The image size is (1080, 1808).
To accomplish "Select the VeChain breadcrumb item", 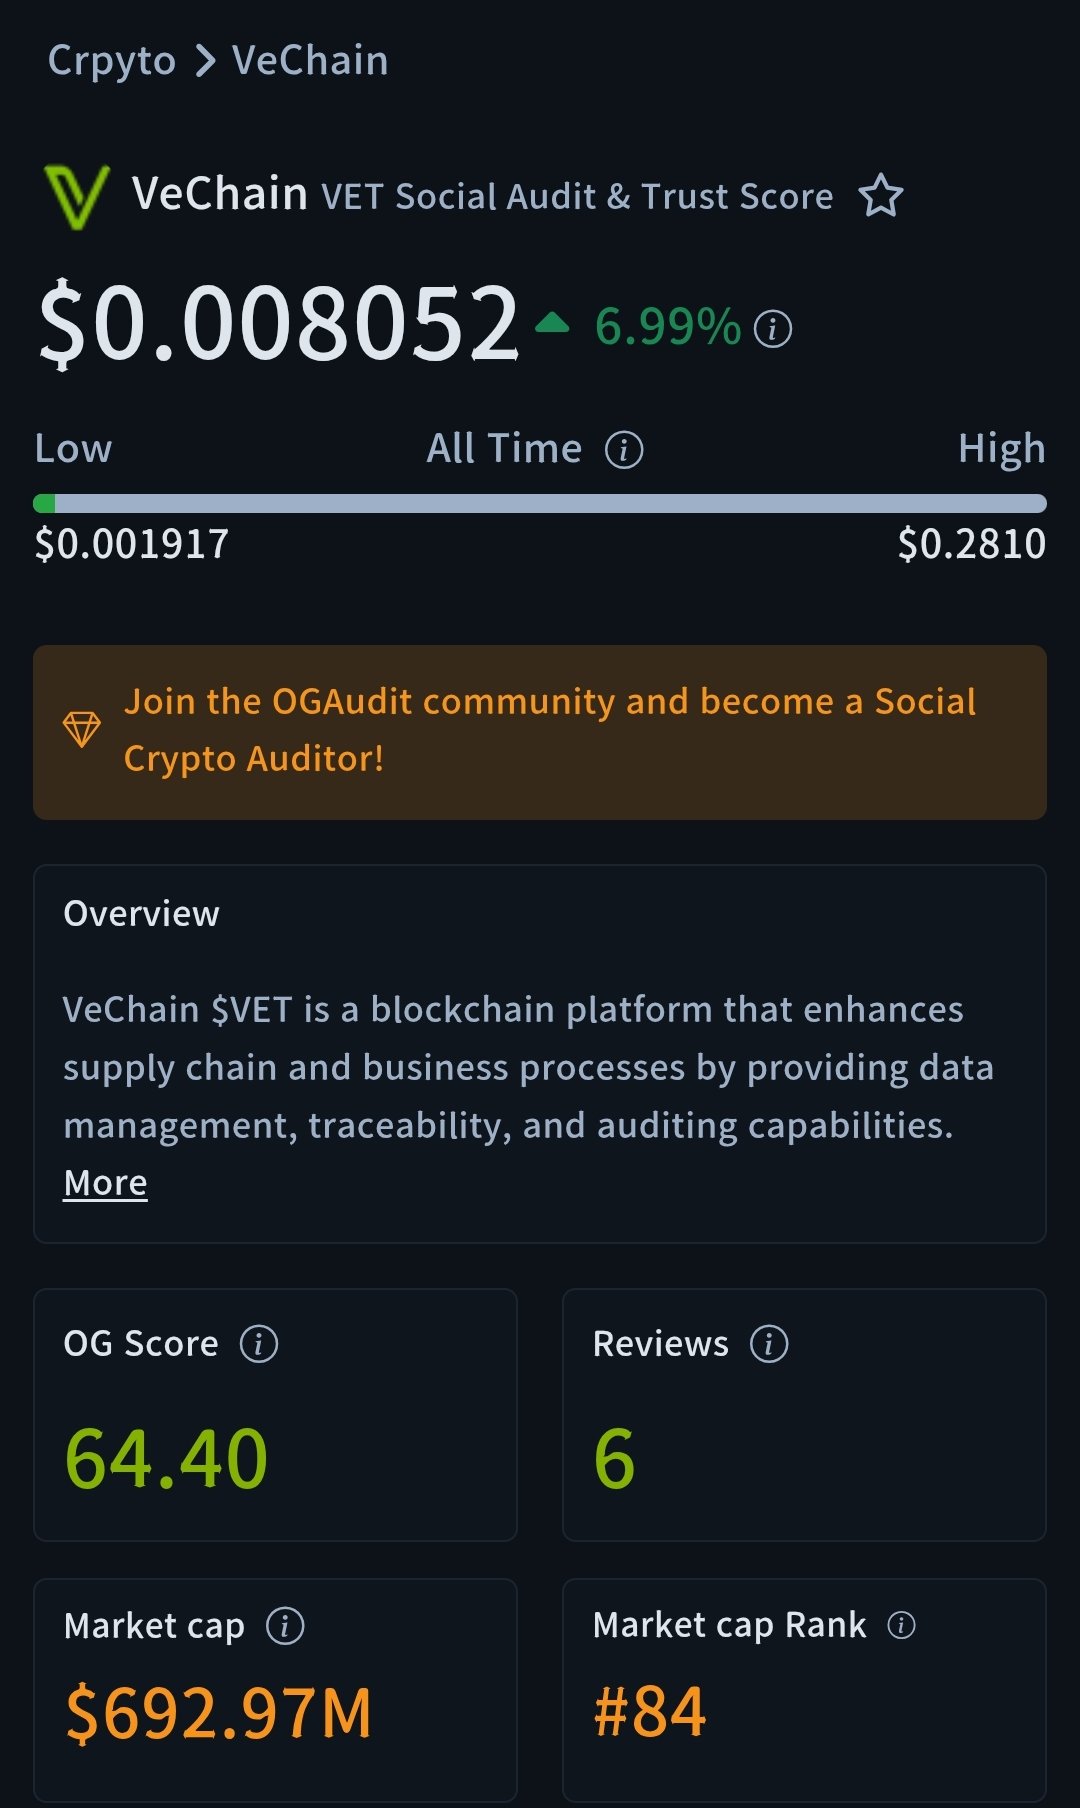I will [x=310, y=61].
